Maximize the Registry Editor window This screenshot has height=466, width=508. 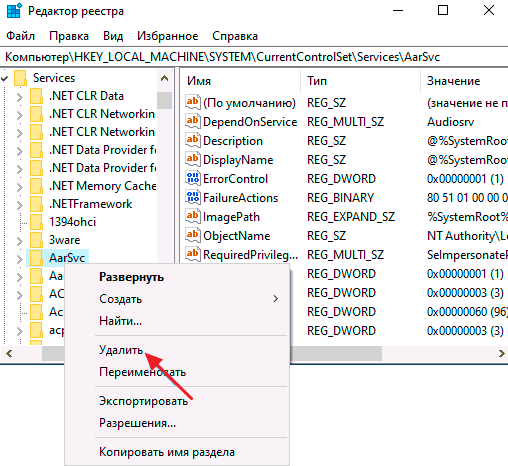tap(442, 10)
